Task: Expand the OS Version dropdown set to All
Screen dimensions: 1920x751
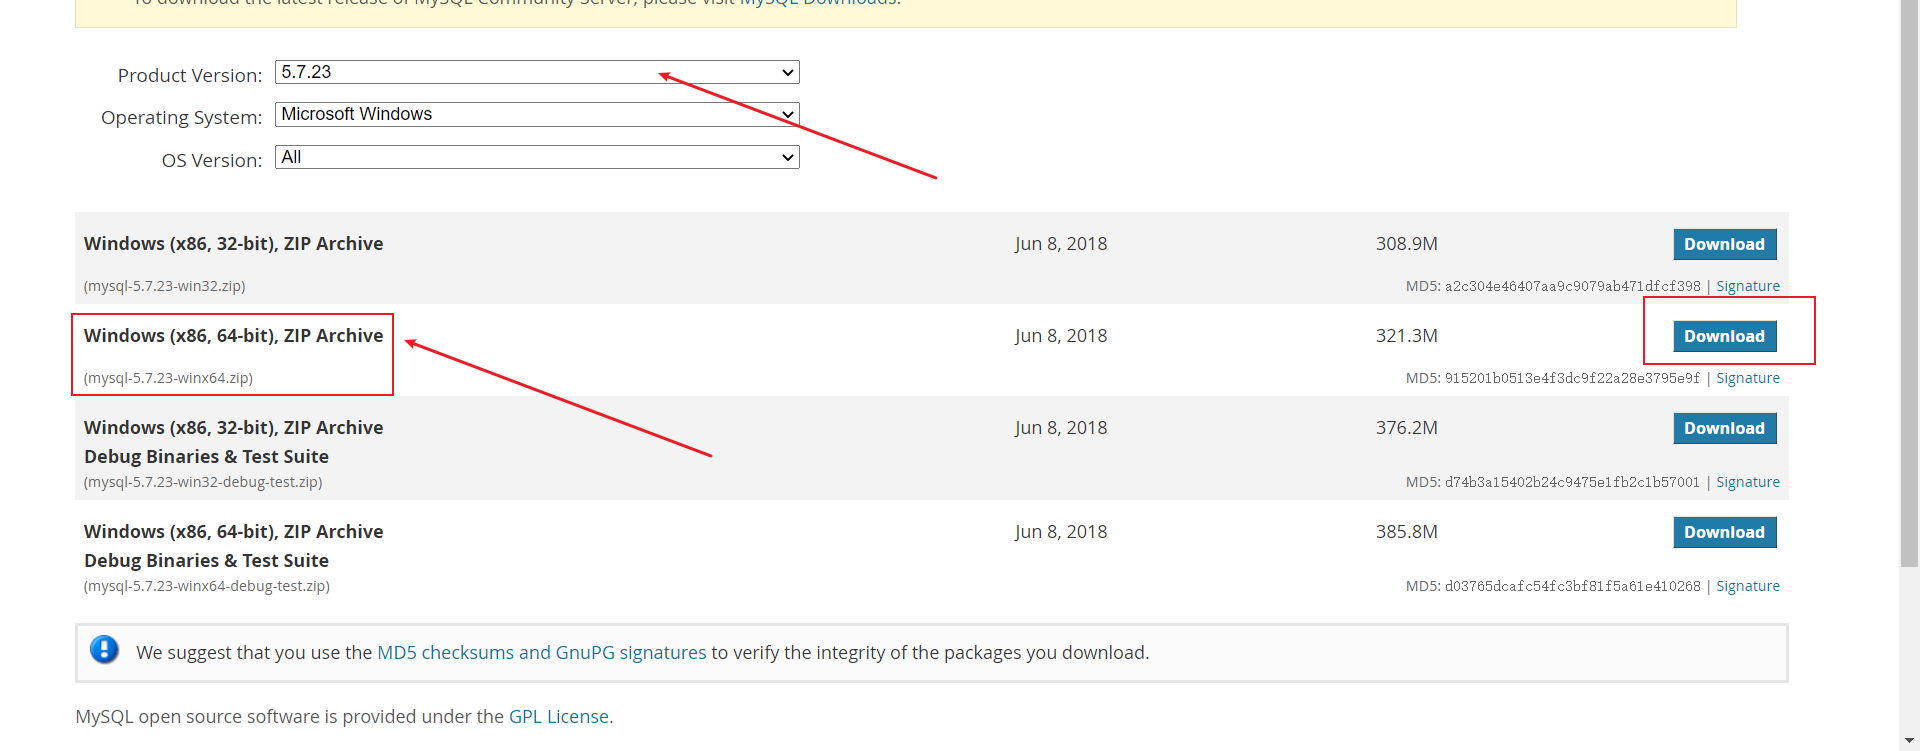Action: pyautogui.click(x=537, y=157)
